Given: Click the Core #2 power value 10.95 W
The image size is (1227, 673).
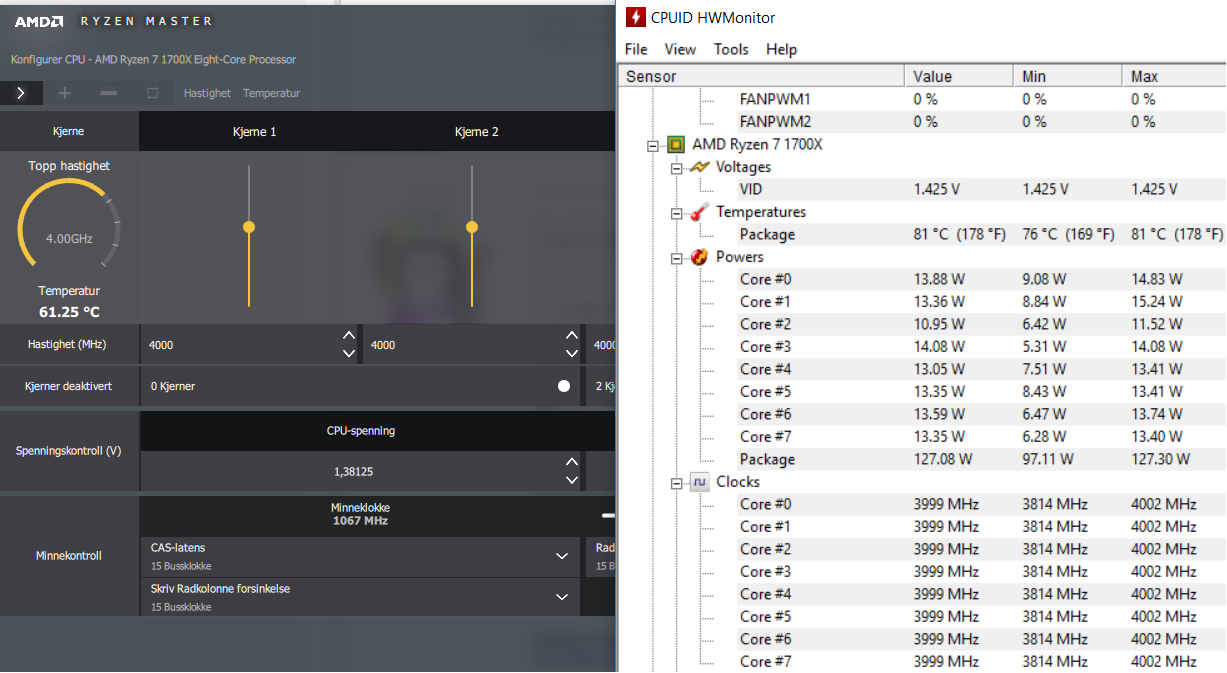Looking at the screenshot, I should 939,324.
